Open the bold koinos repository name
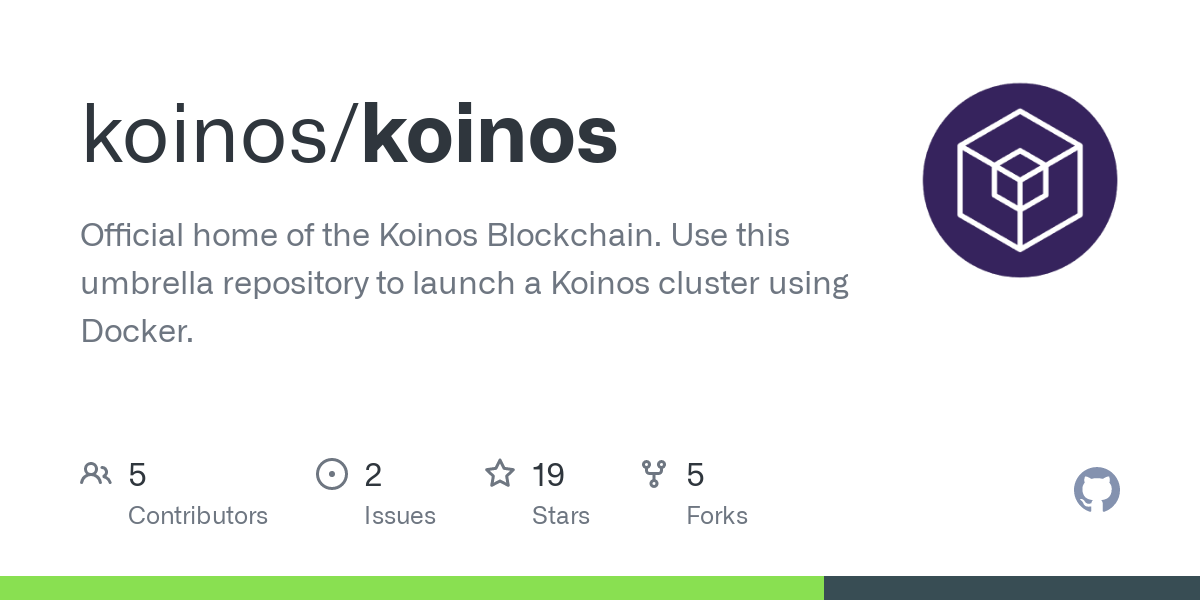The width and height of the screenshot is (1200, 600). [x=489, y=137]
